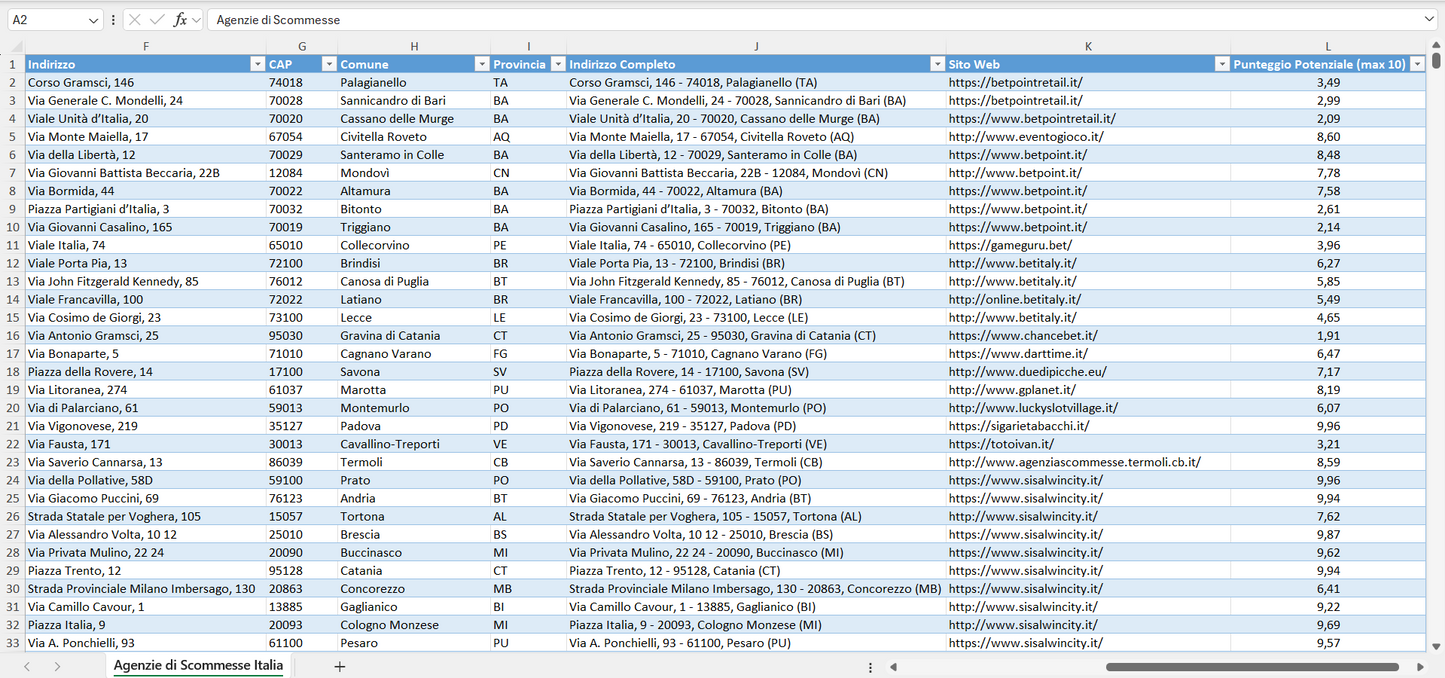The image size is (1445, 678).
Task: Click the kebab menu near the sheet tabs
Action: tap(869, 666)
